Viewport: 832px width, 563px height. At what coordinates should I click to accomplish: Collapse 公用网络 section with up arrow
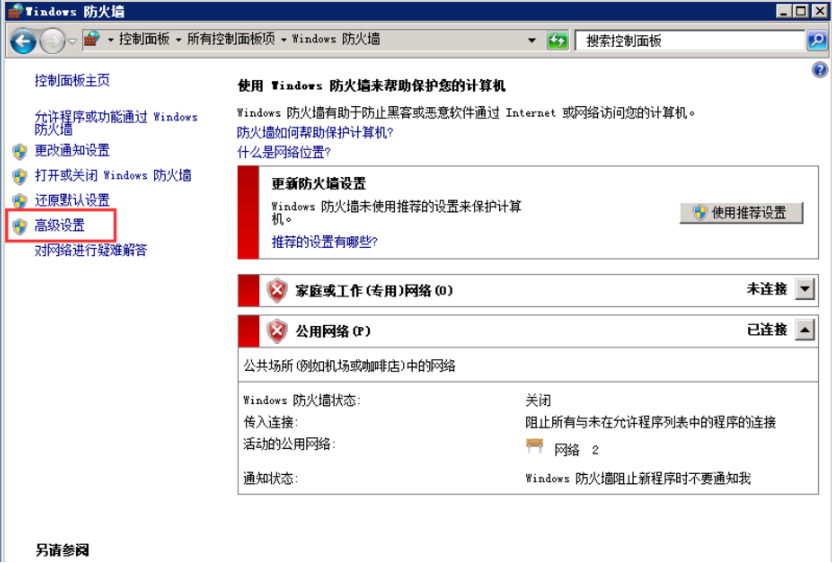[x=805, y=330]
